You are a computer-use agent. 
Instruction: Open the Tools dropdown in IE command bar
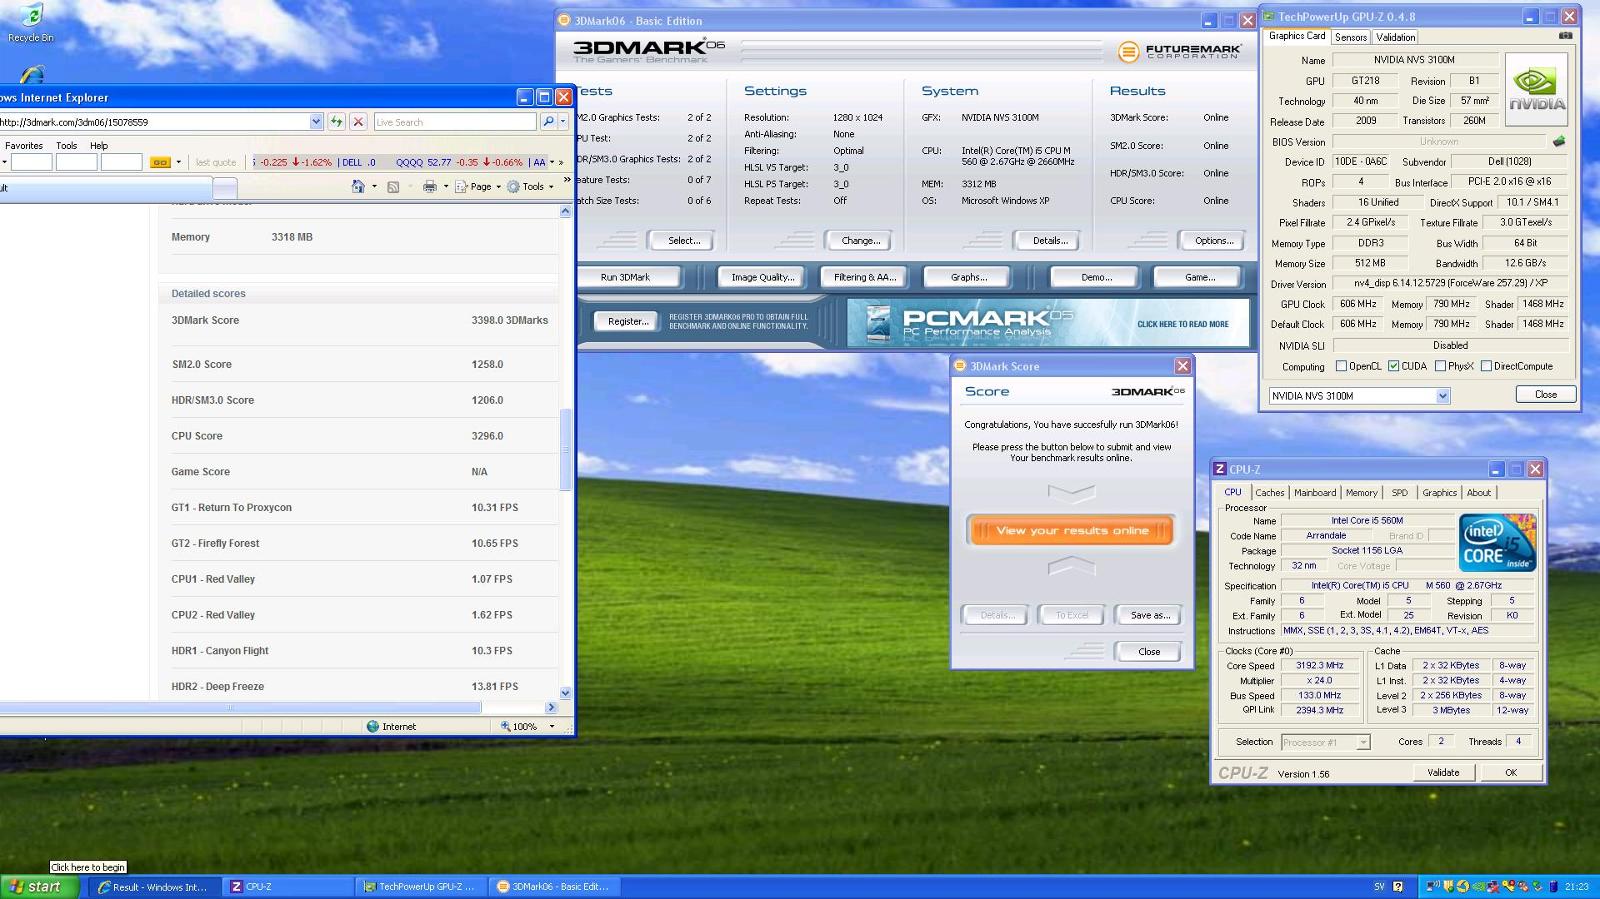click(530, 186)
